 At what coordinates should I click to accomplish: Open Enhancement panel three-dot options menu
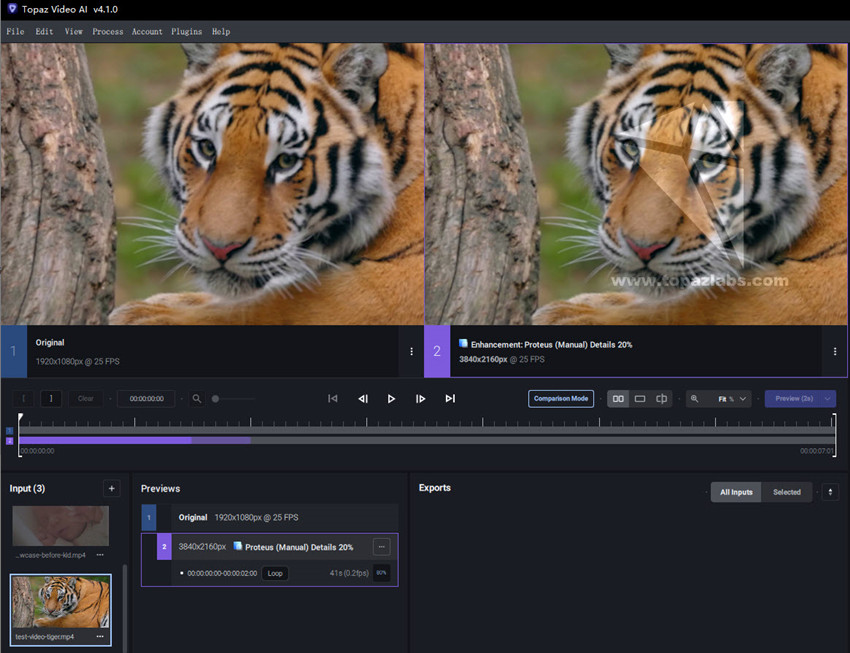coord(835,351)
